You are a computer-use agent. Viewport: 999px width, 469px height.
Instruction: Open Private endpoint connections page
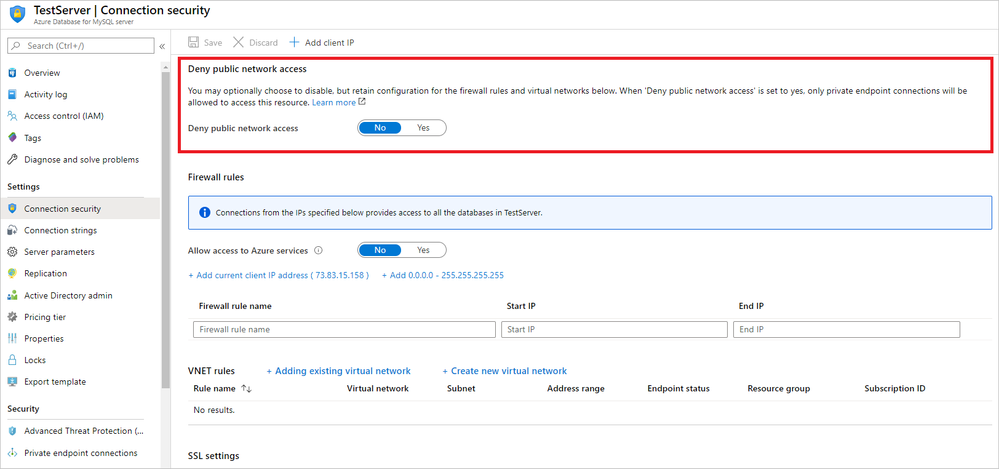(x=81, y=452)
